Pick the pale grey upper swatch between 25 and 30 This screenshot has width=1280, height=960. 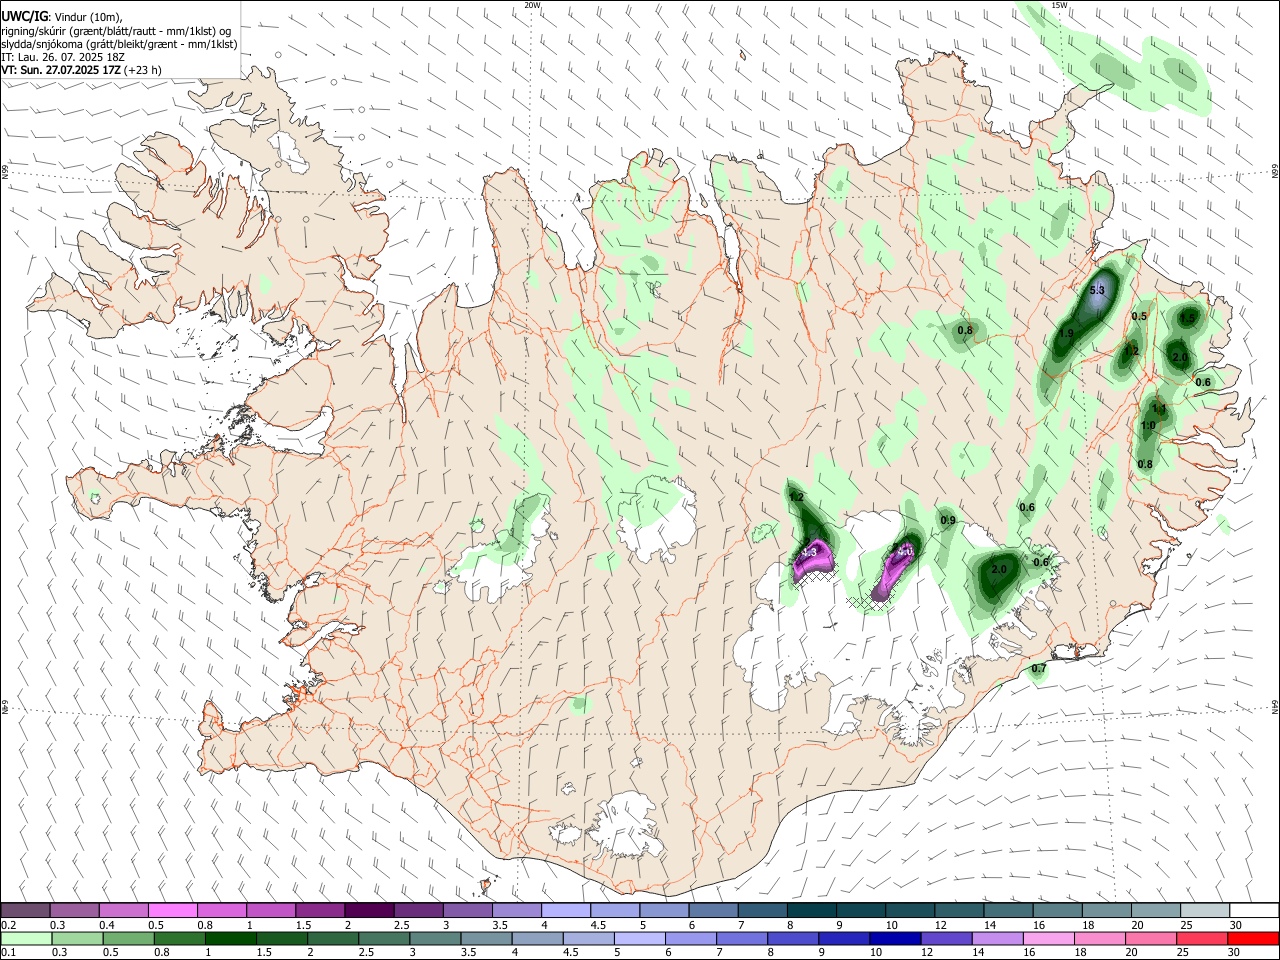click(x=1205, y=911)
